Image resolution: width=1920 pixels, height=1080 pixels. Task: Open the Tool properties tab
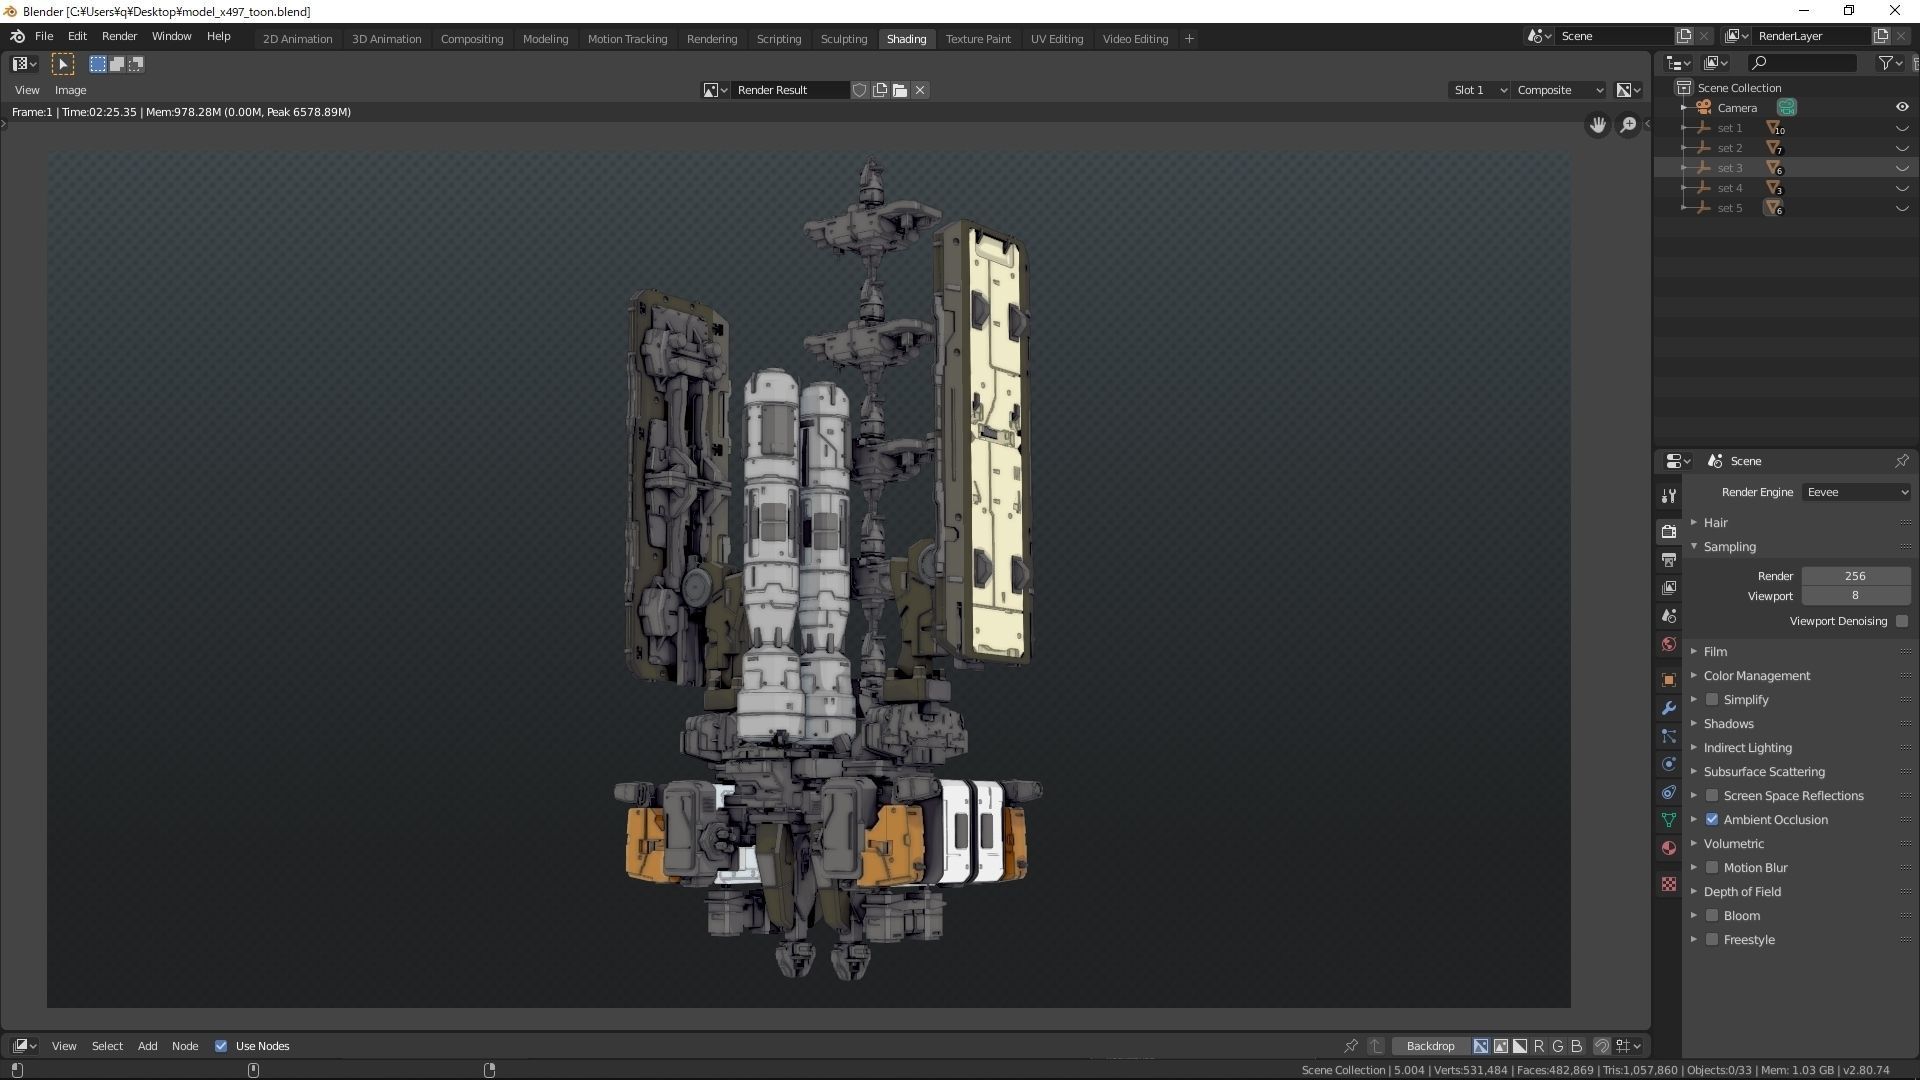click(x=1668, y=496)
